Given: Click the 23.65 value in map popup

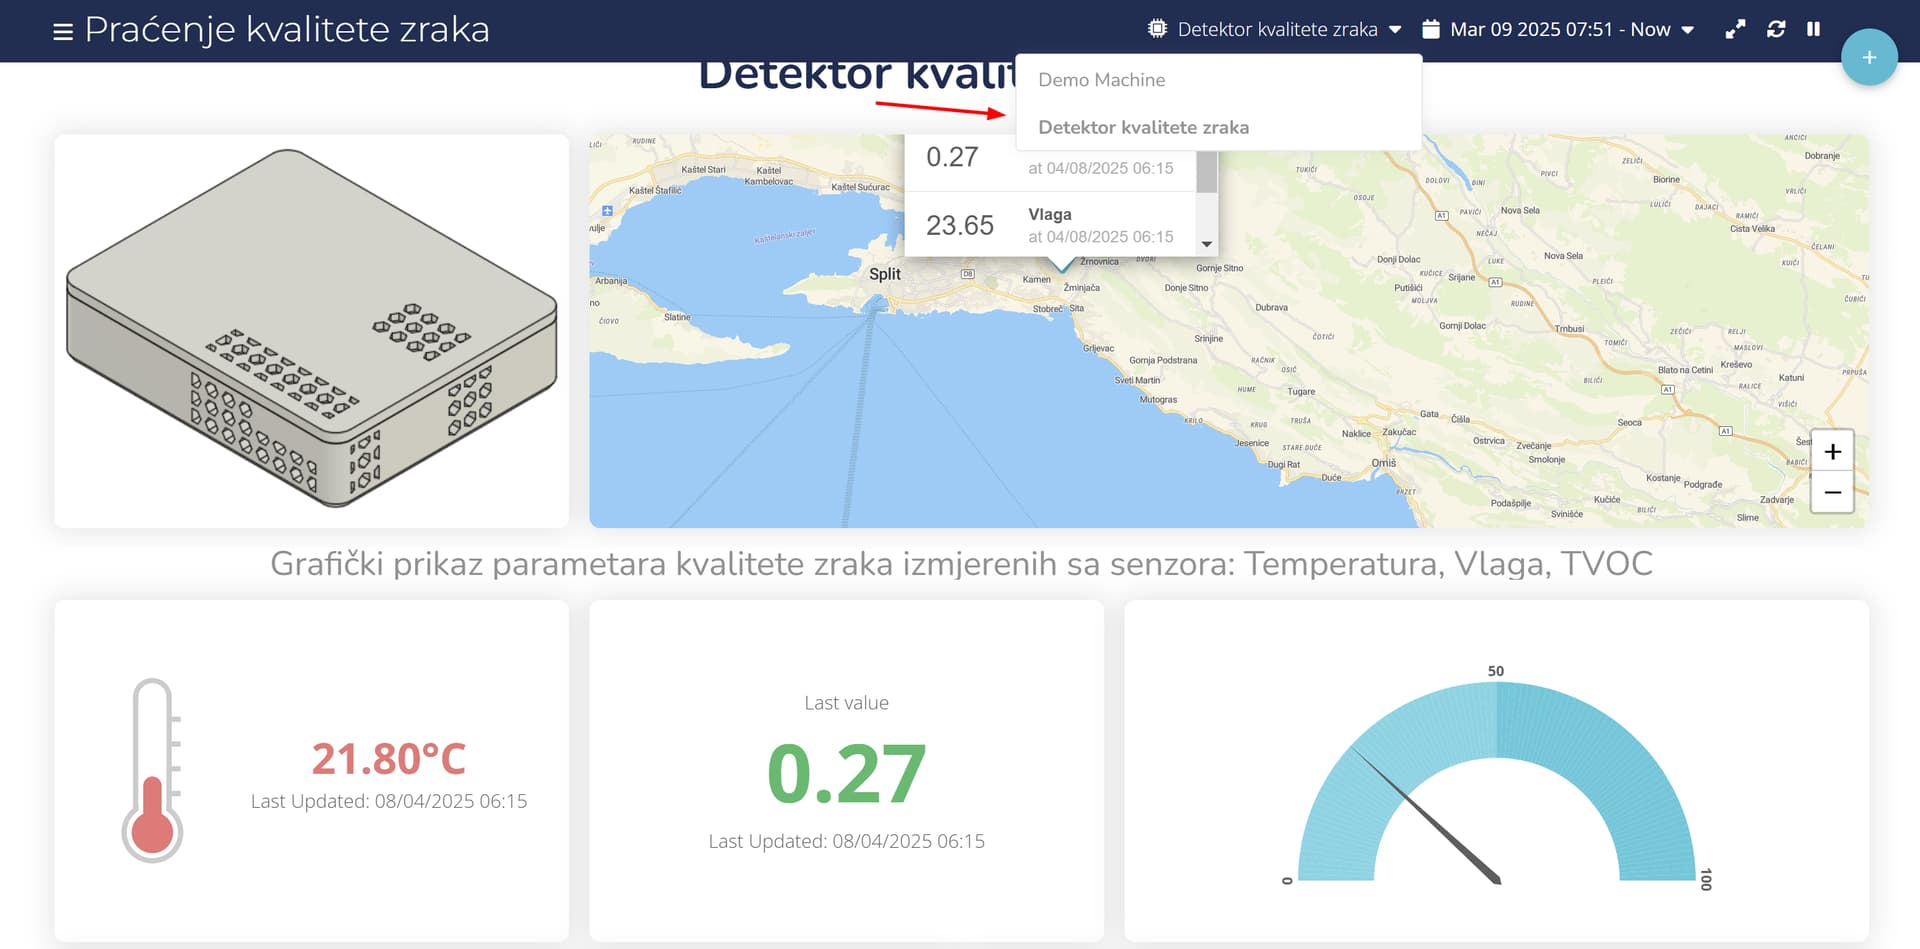Looking at the screenshot, I should (959, 225).
